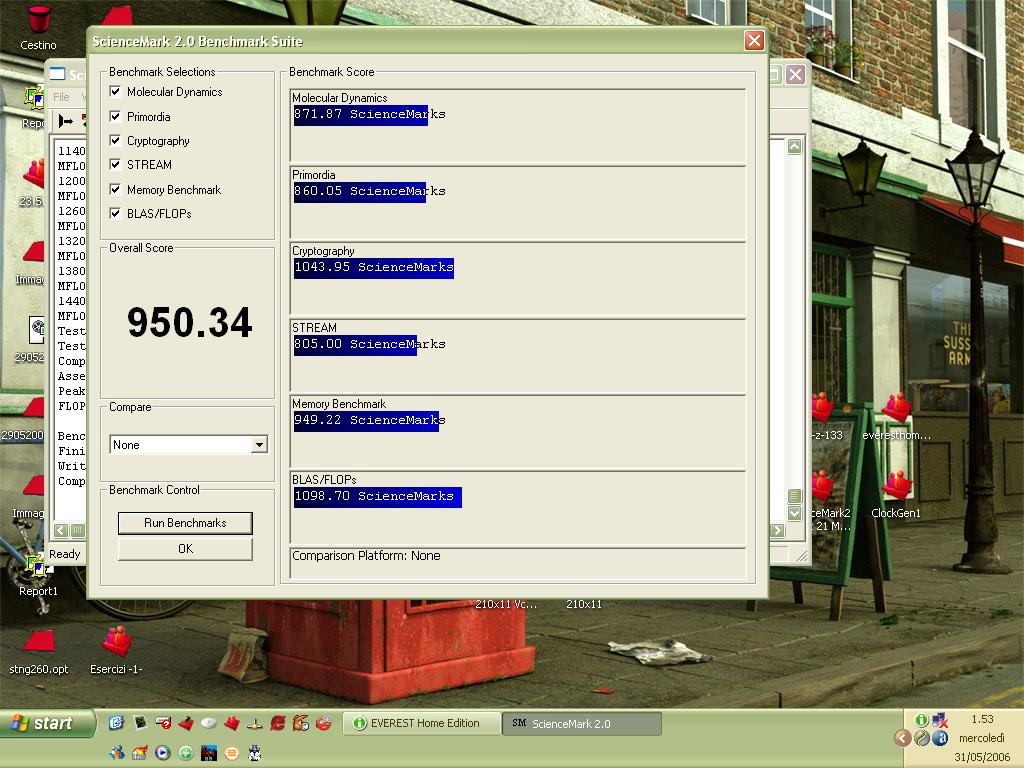The width and height of the screenshot is (1024, 768).
Task: Switch to EVEREST Home Edition taskbar button
Action: click(422, 724)
